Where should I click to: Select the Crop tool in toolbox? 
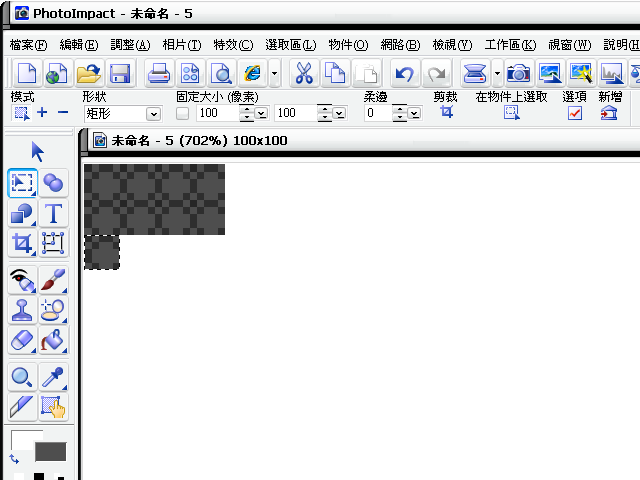(22, 243)
